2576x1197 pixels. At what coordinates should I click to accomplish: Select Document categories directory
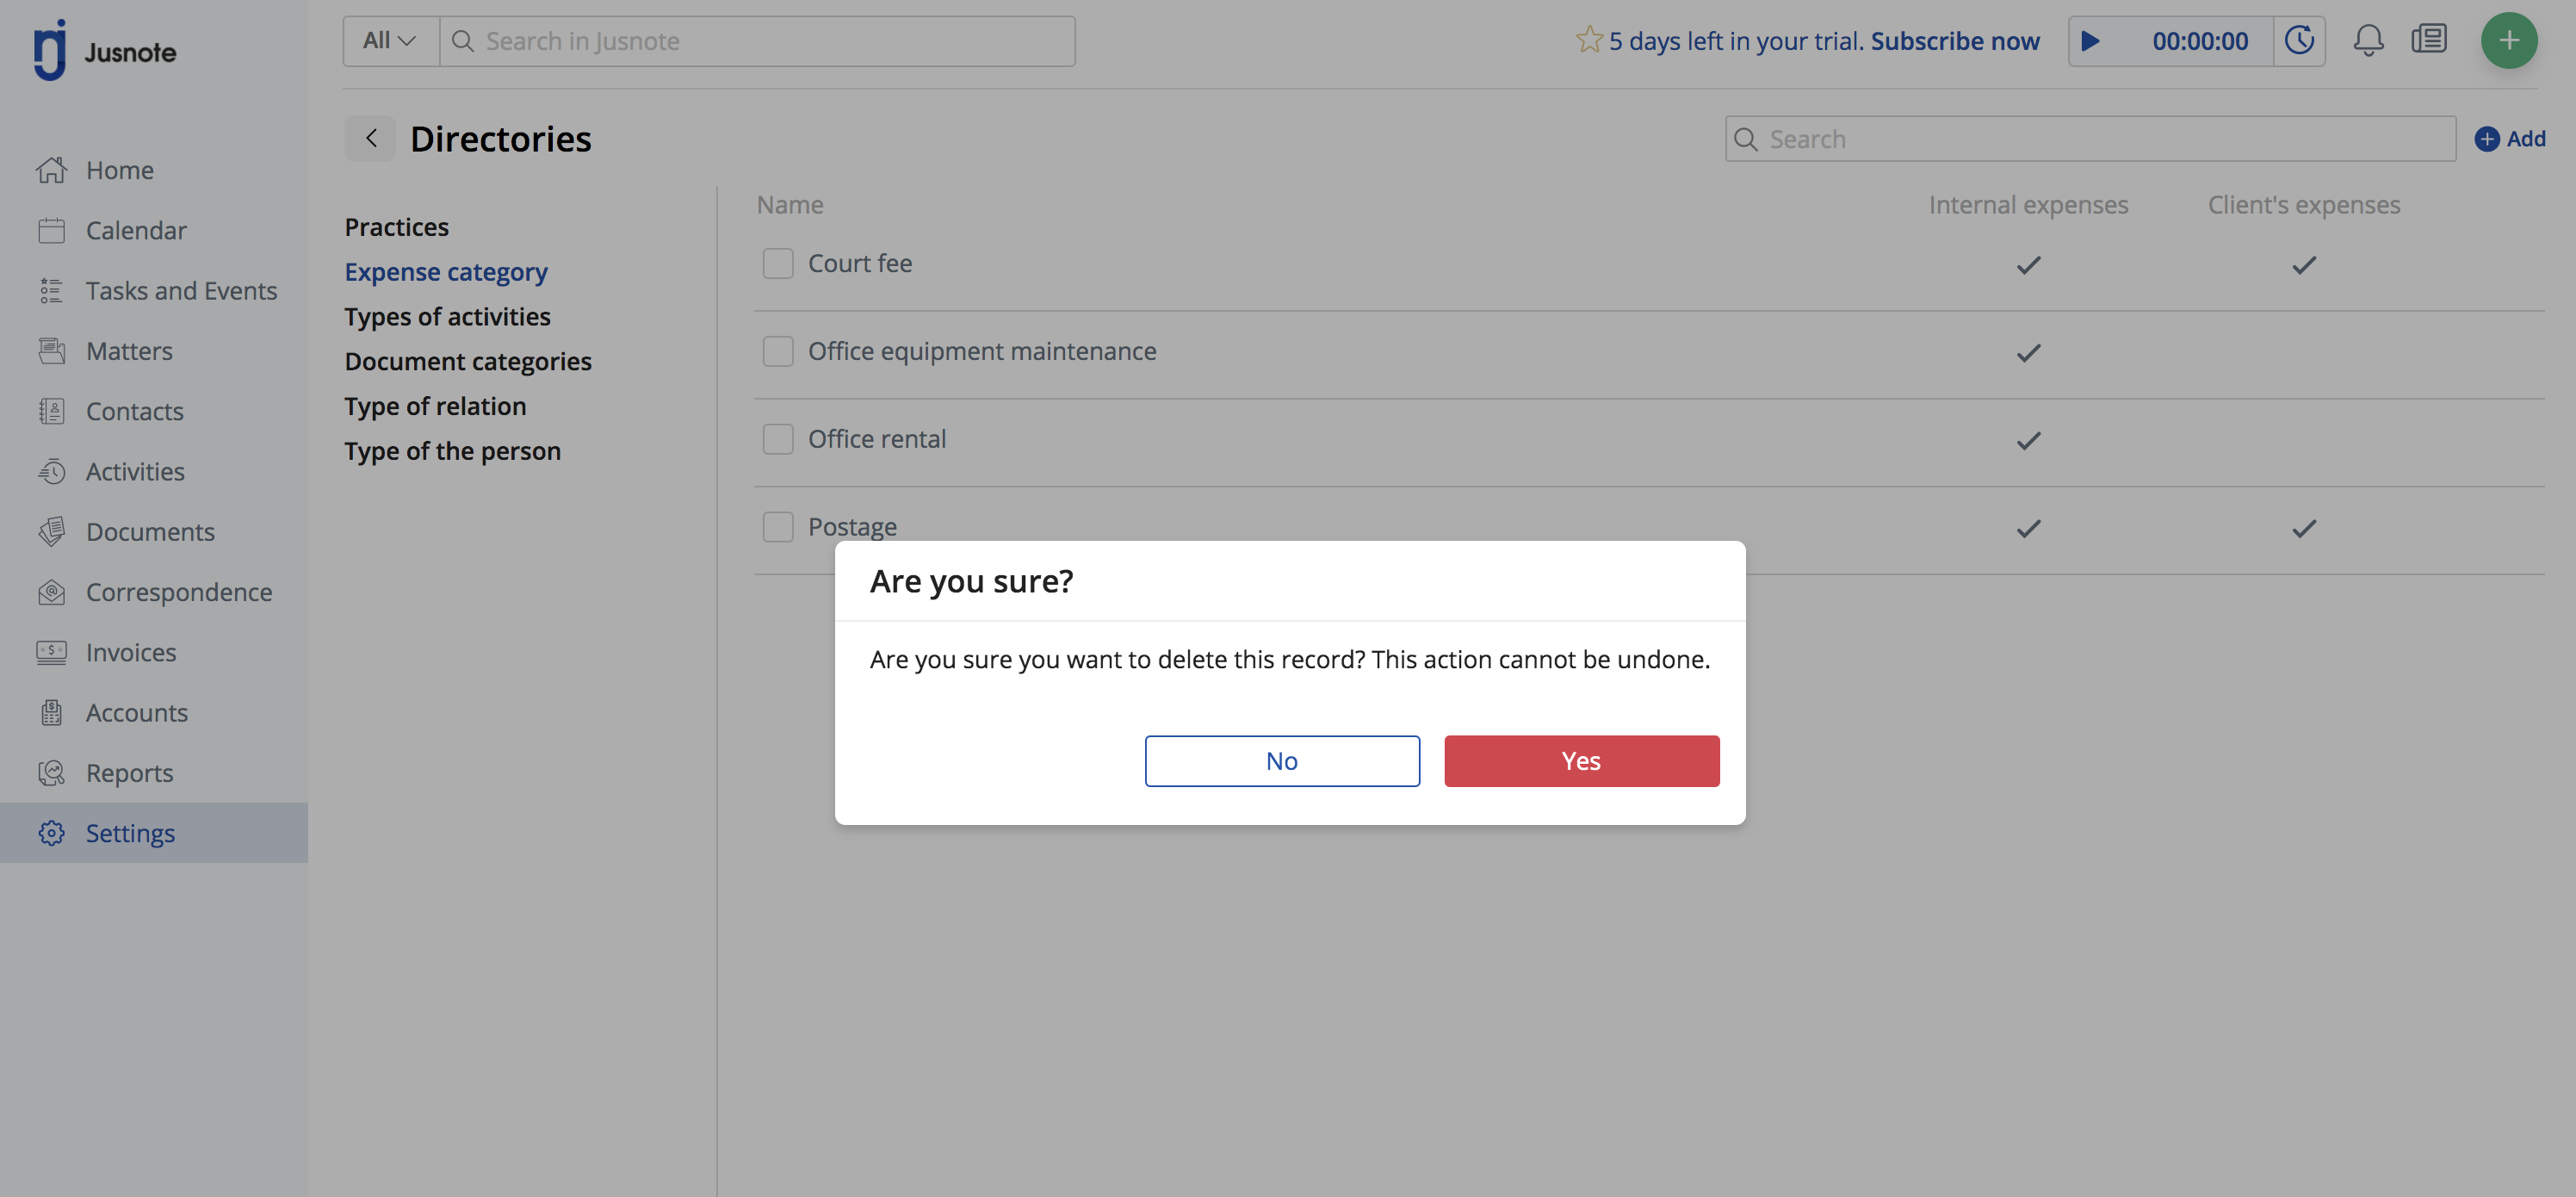(x=468, y=361)
